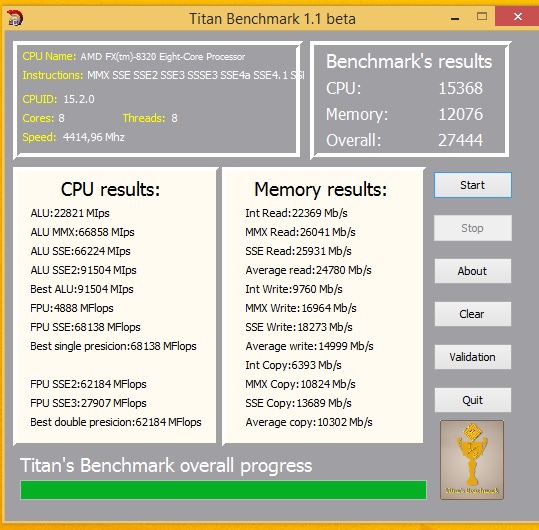Screen dimensions: 539x530
Task: Select FPU SSE2:62184 MFlops line
Action: coord(88,384)
